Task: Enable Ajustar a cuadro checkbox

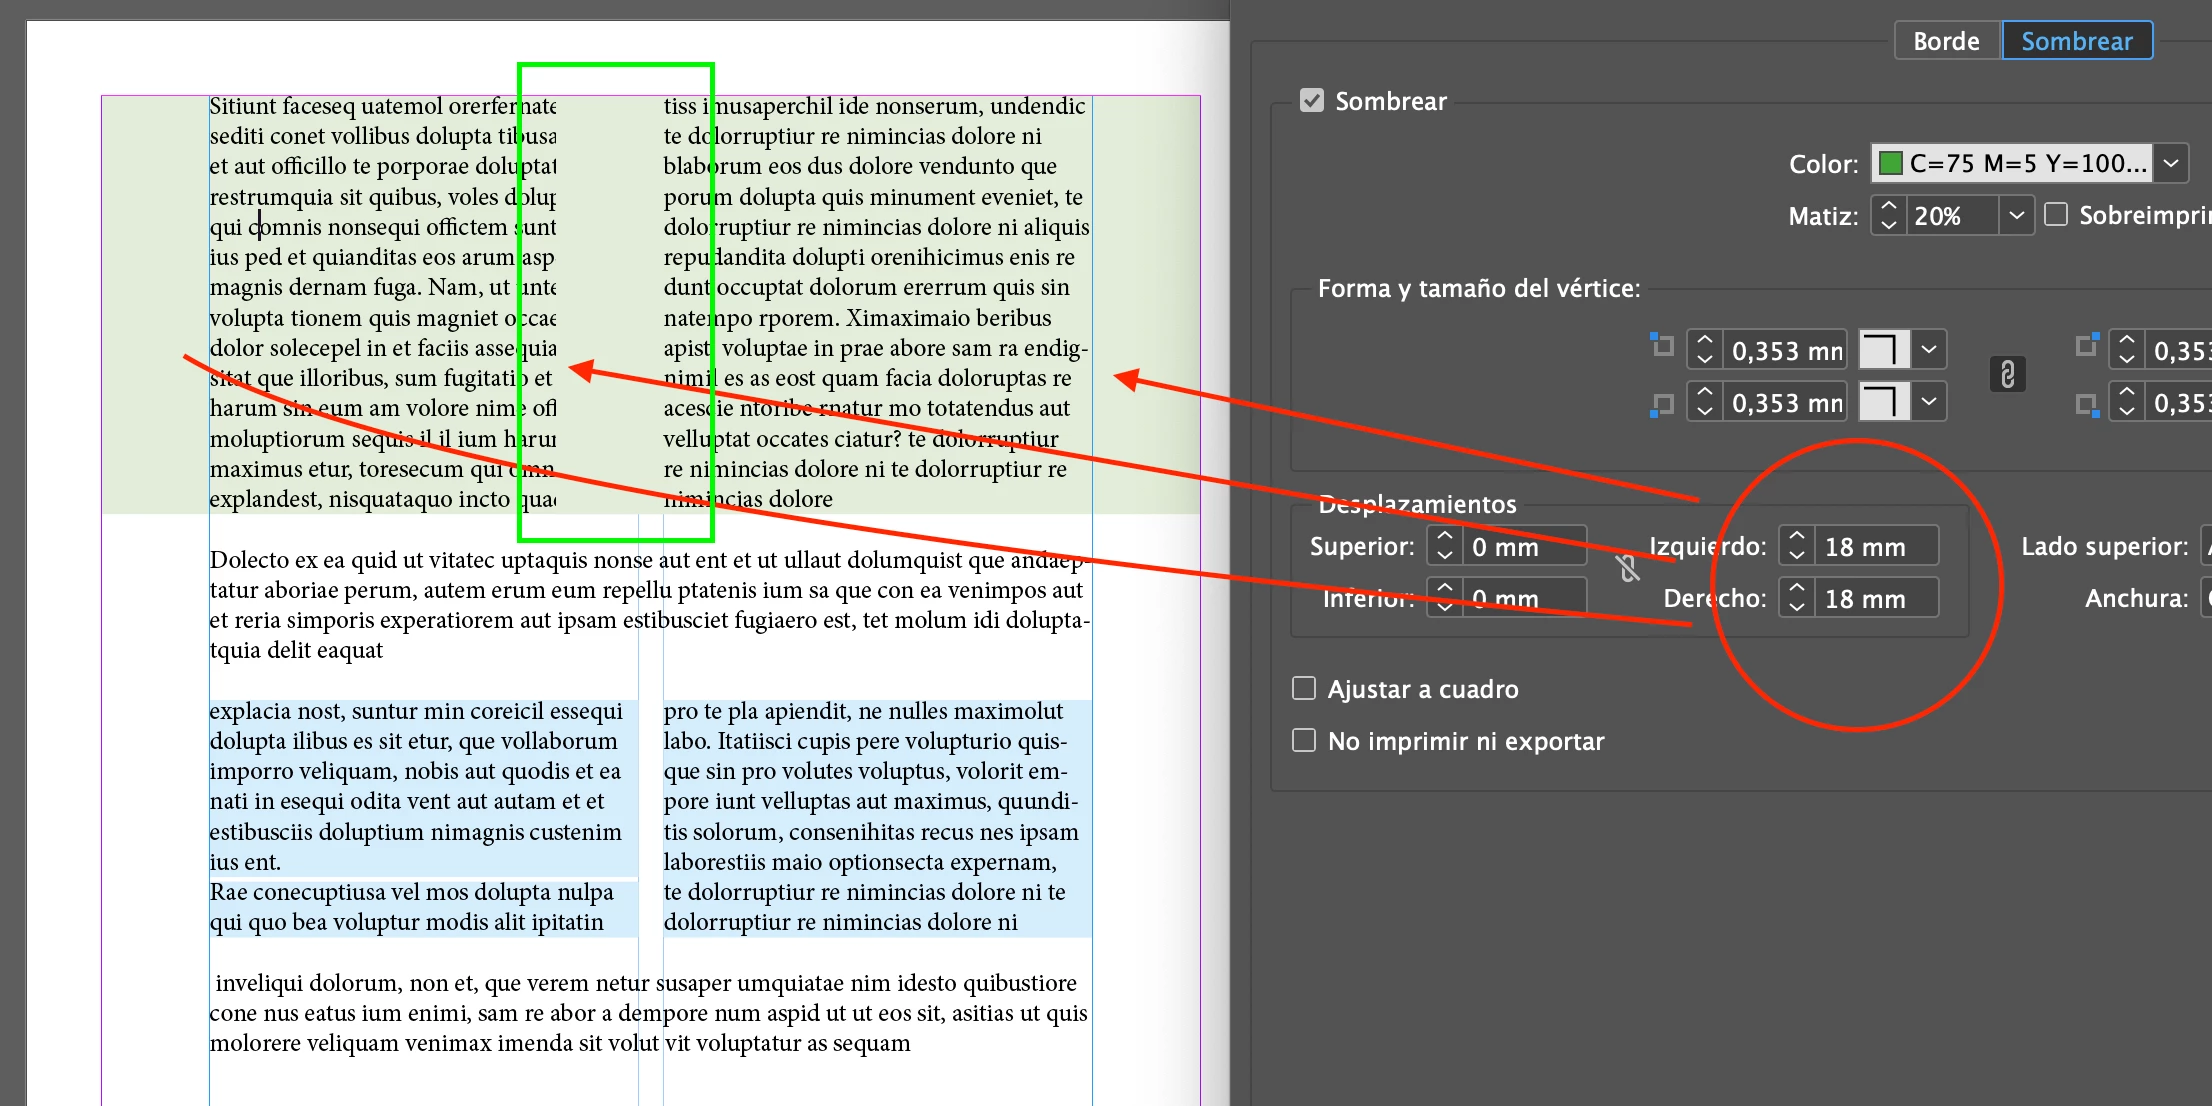Action: point(1304,688)
